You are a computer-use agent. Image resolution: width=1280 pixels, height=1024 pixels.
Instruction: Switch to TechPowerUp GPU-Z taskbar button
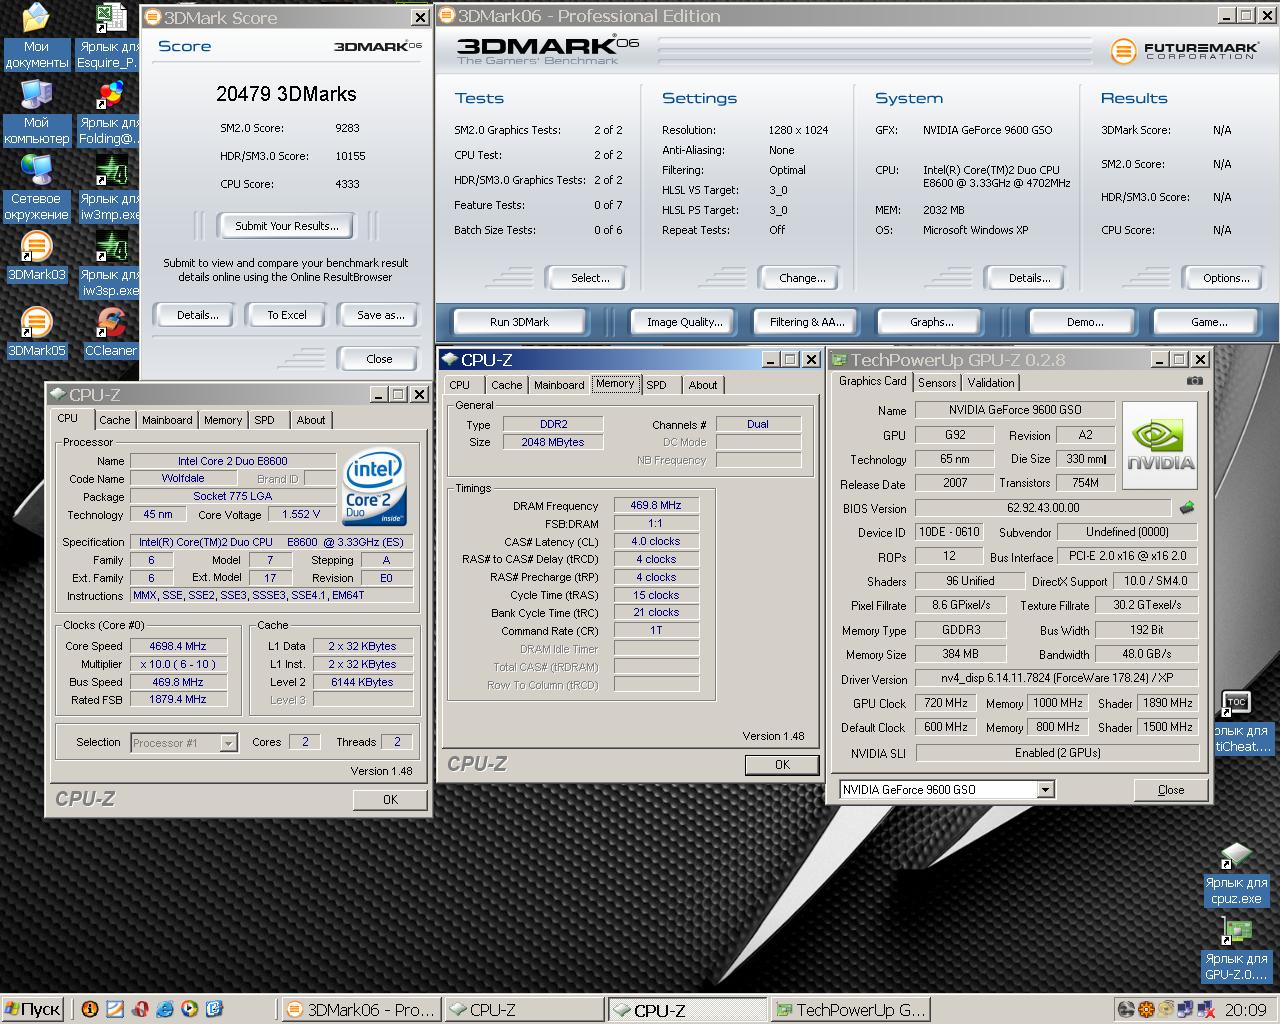pyautogui.click(x=851, y=1010)
